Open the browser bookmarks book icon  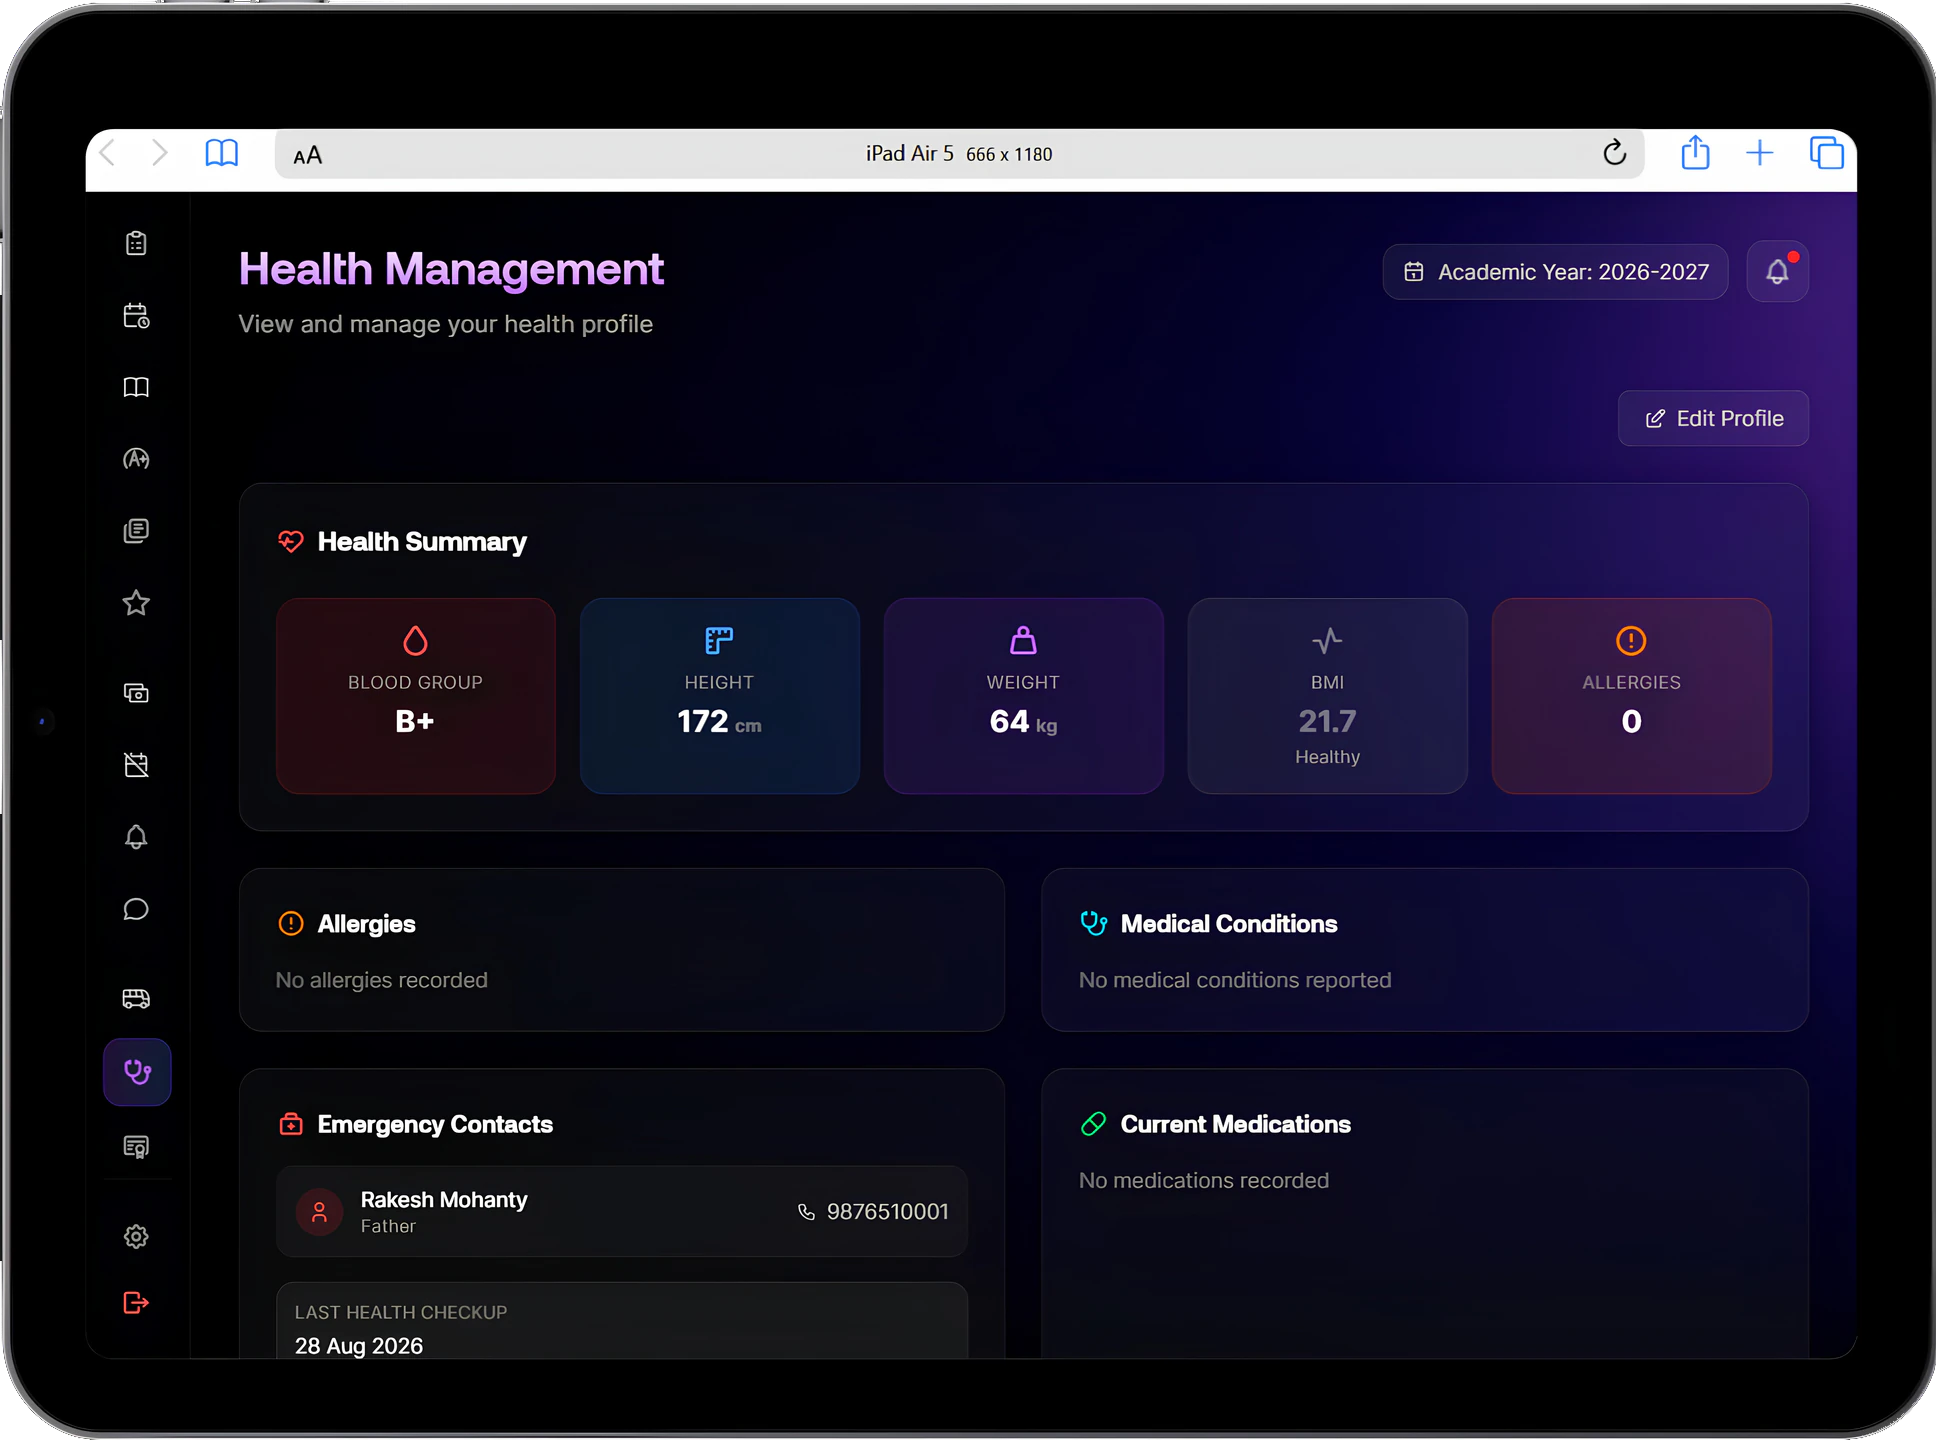click(x=221, y=154)
